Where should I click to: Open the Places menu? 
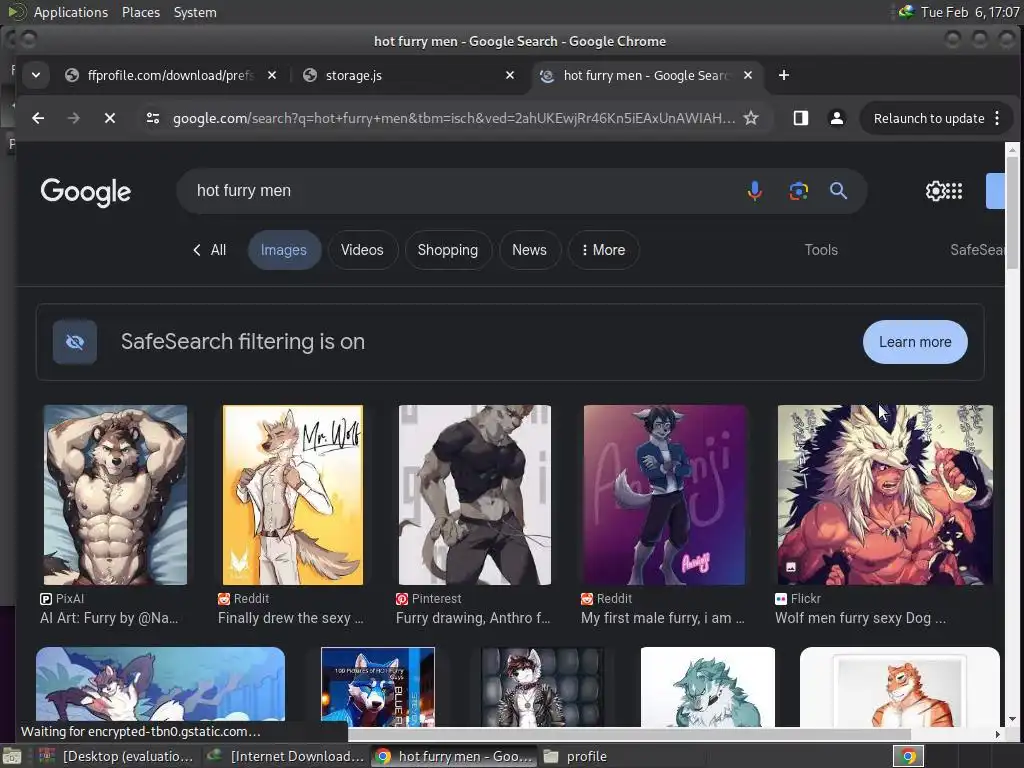(x=141, y=12)
